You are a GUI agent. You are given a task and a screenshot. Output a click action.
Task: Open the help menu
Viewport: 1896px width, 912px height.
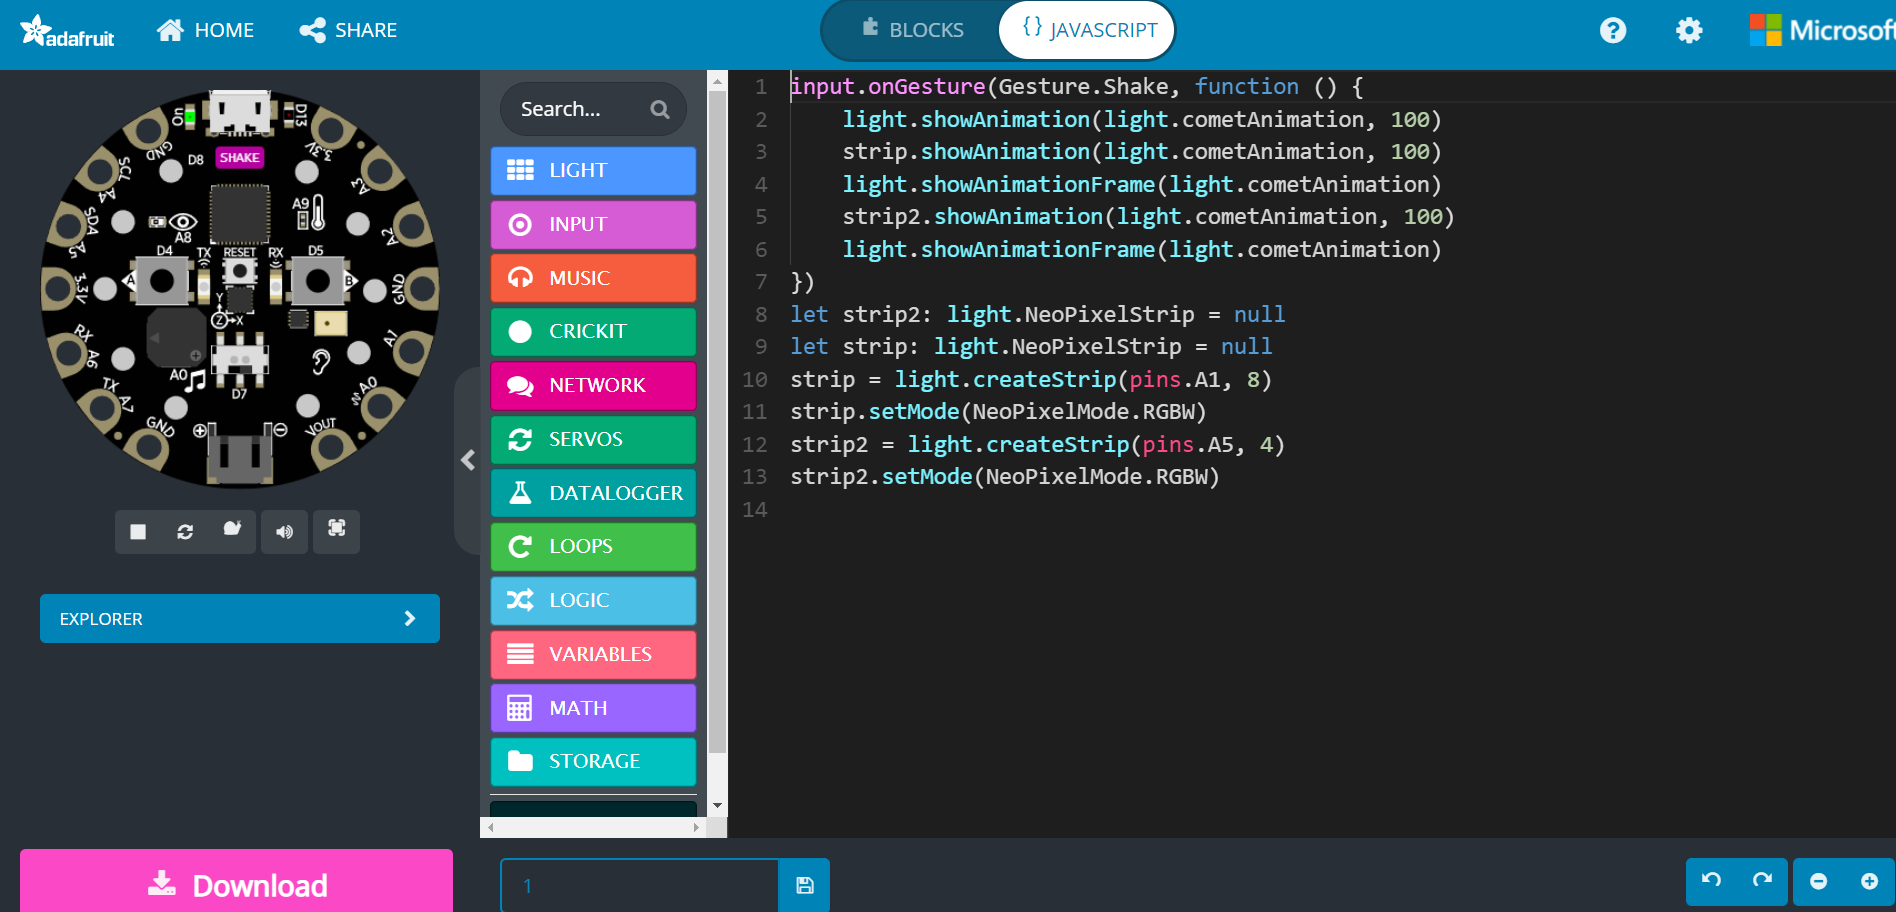pyautogui.click(x=1612, y=30)
